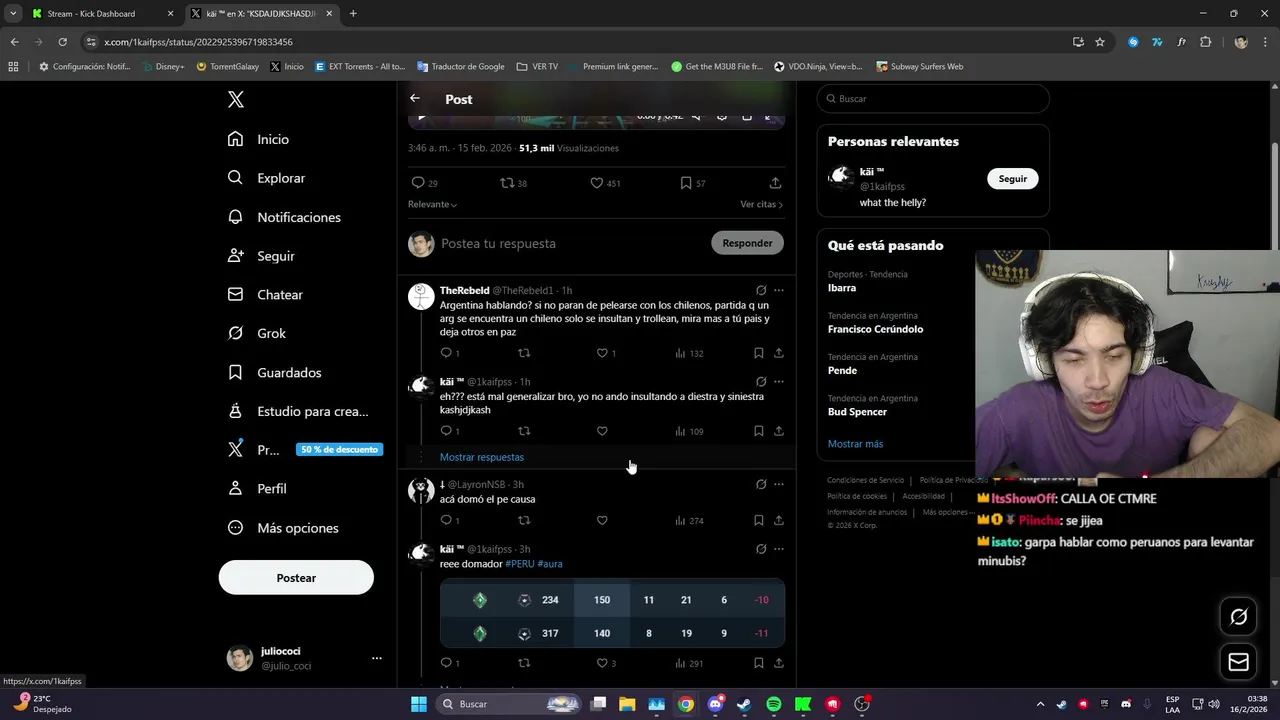Viewport: 1280px width, 720px height.
Task: Open Steam from the taskbar
Action: tap(744, 704)
